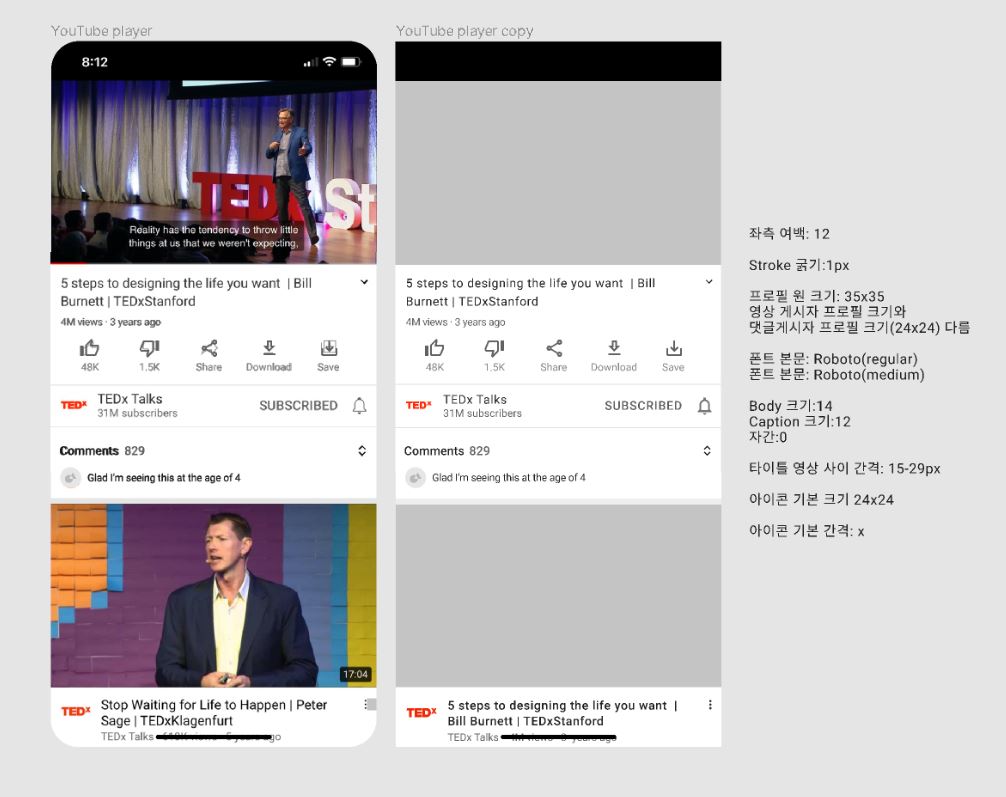1006x797 pixels.
Task: Click the like icon in YouTube player copy
Action: [x=434, y=348]
